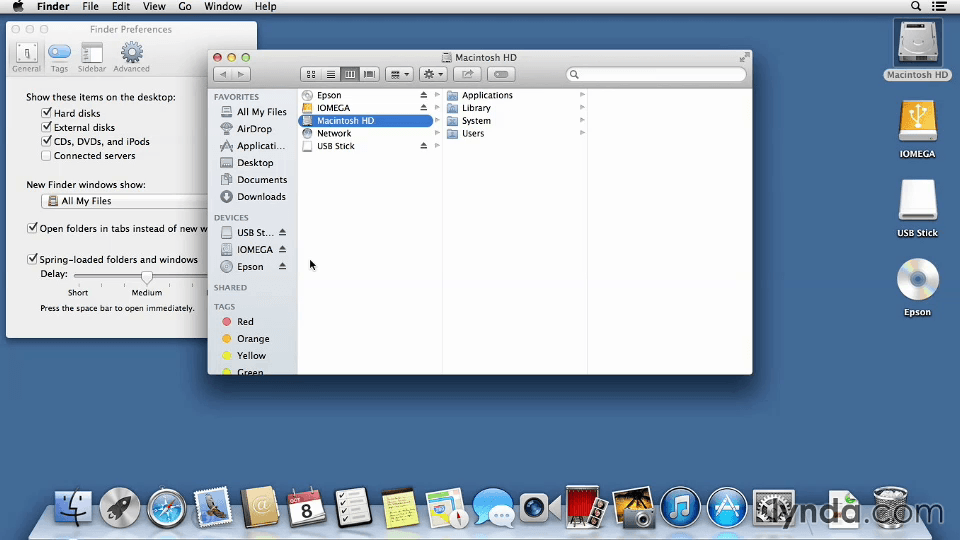
Task: Open Spotlight search in menu bar
Action: pyautogui.click(x=915, y=6)
